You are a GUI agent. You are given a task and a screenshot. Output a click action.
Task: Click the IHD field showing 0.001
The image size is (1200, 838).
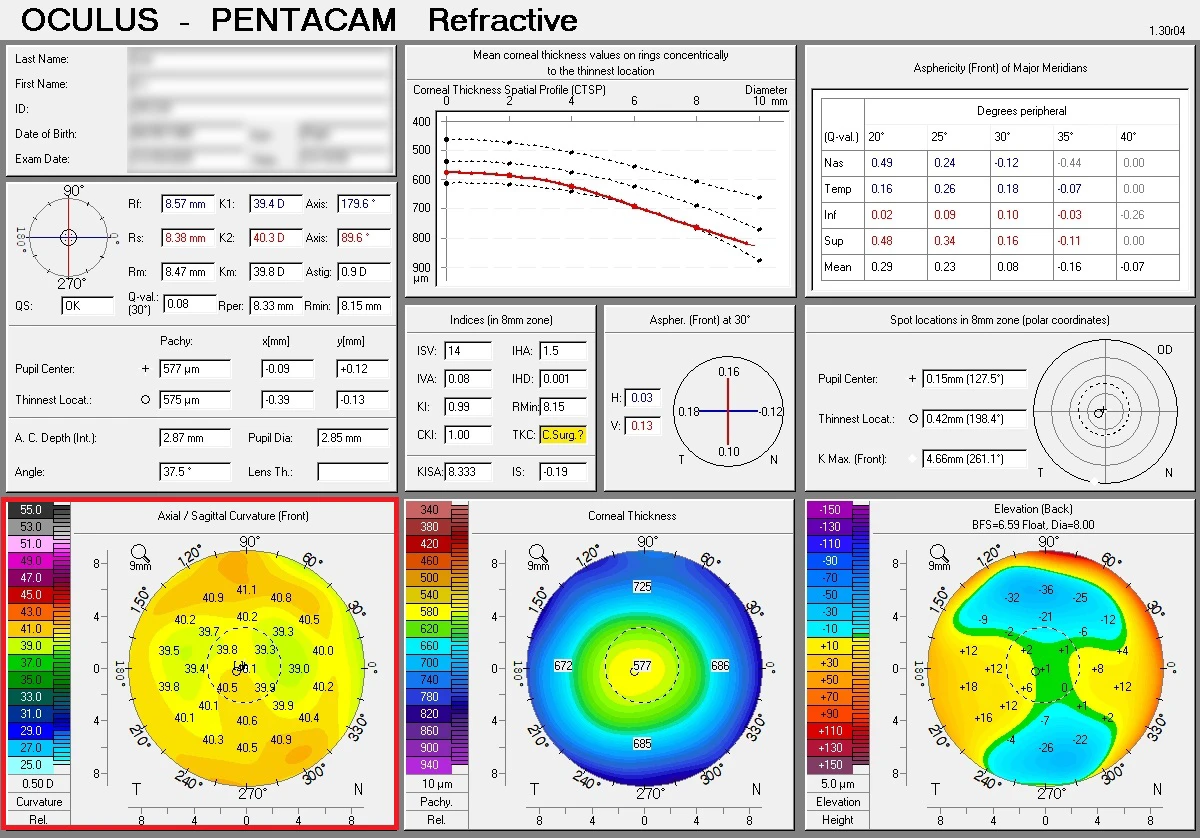[562, 379]
